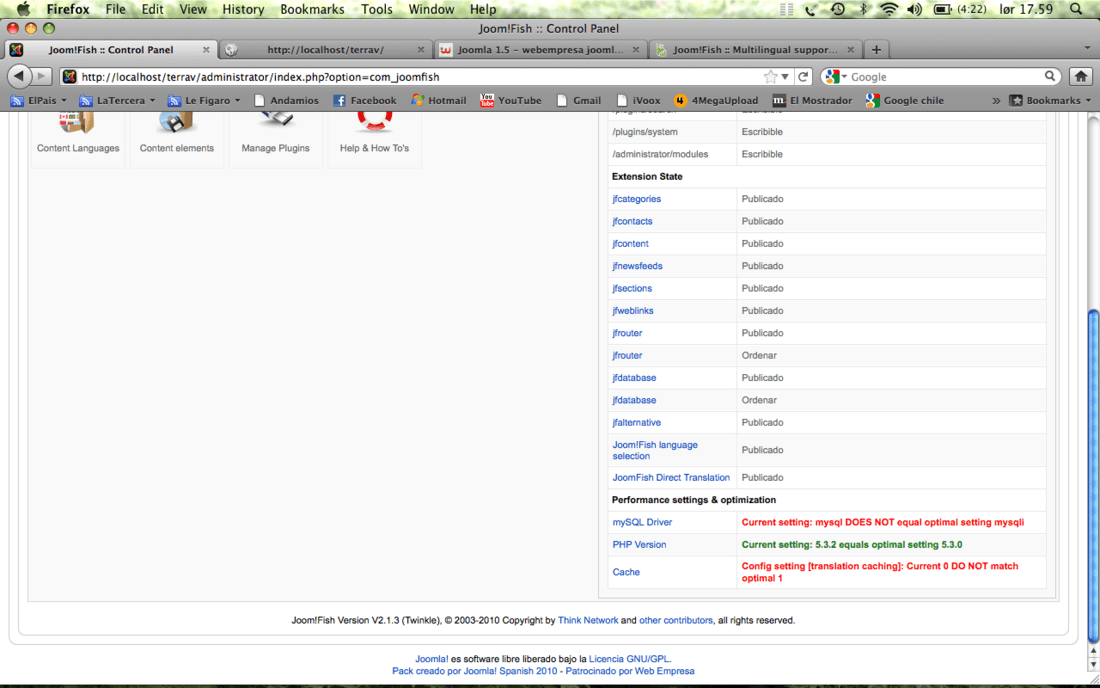Click the battery status icon

[x=942, y=9]
